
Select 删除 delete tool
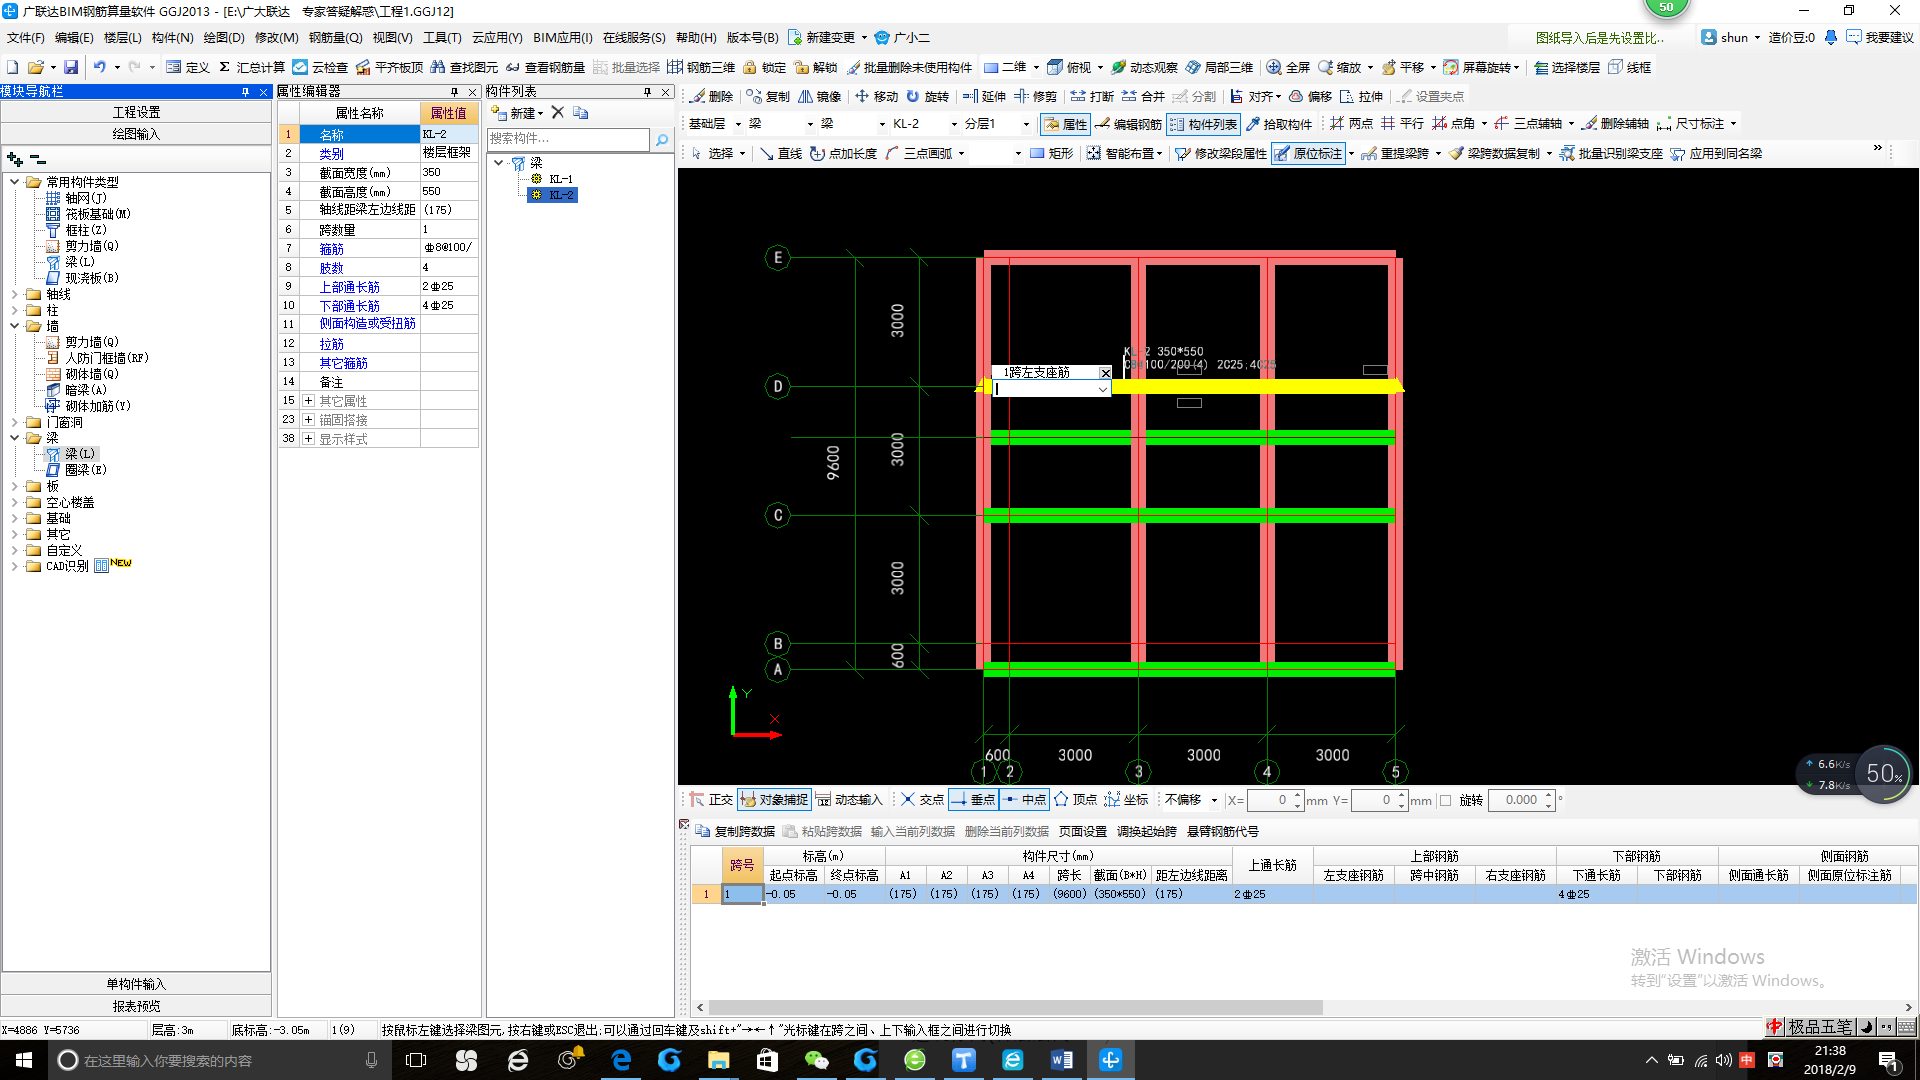pos(712,96)
